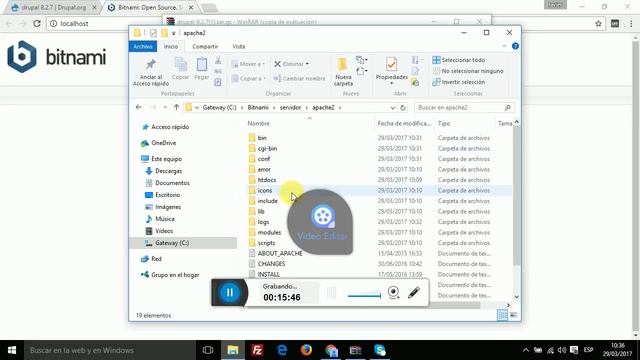Click servidor in the address breadcrumb
Screen dimensions: 640x360
pos(290,107)
